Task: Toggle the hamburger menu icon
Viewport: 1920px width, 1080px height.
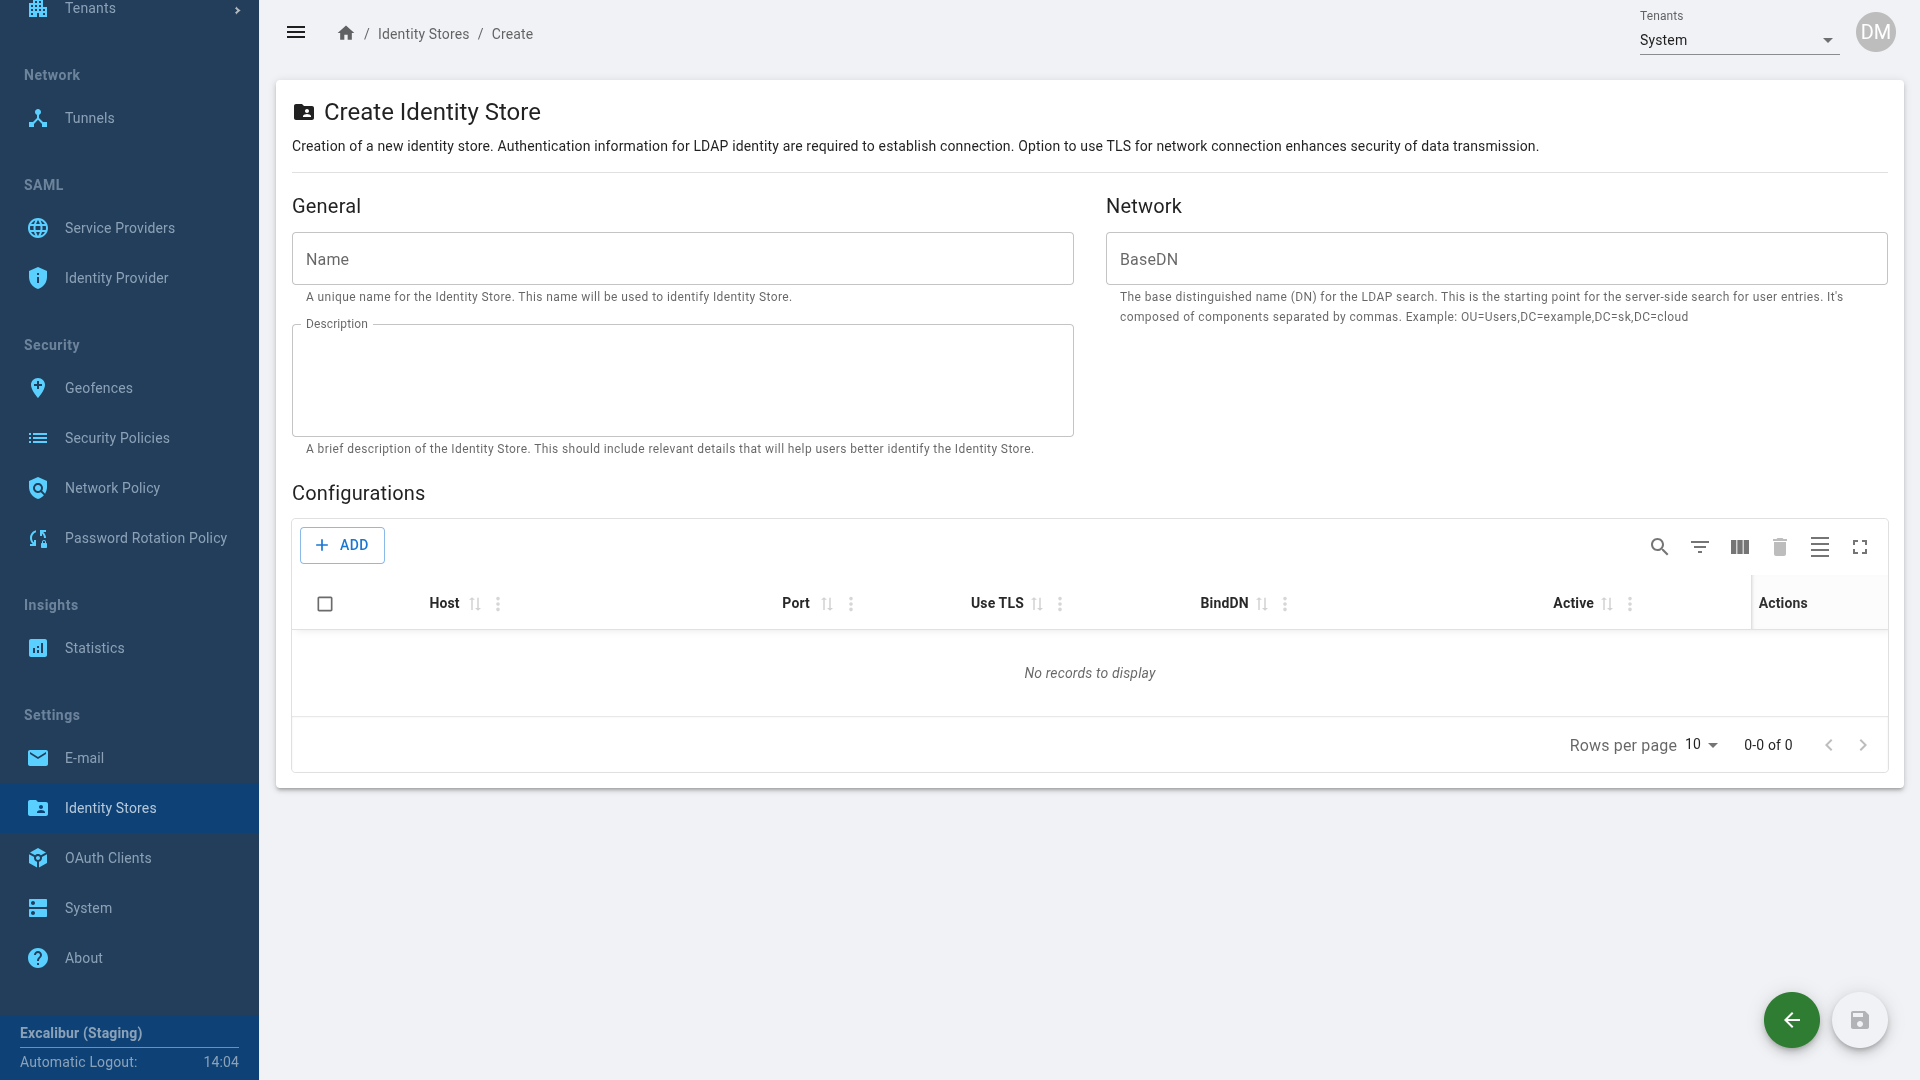Action: click(x=296, y=33)
